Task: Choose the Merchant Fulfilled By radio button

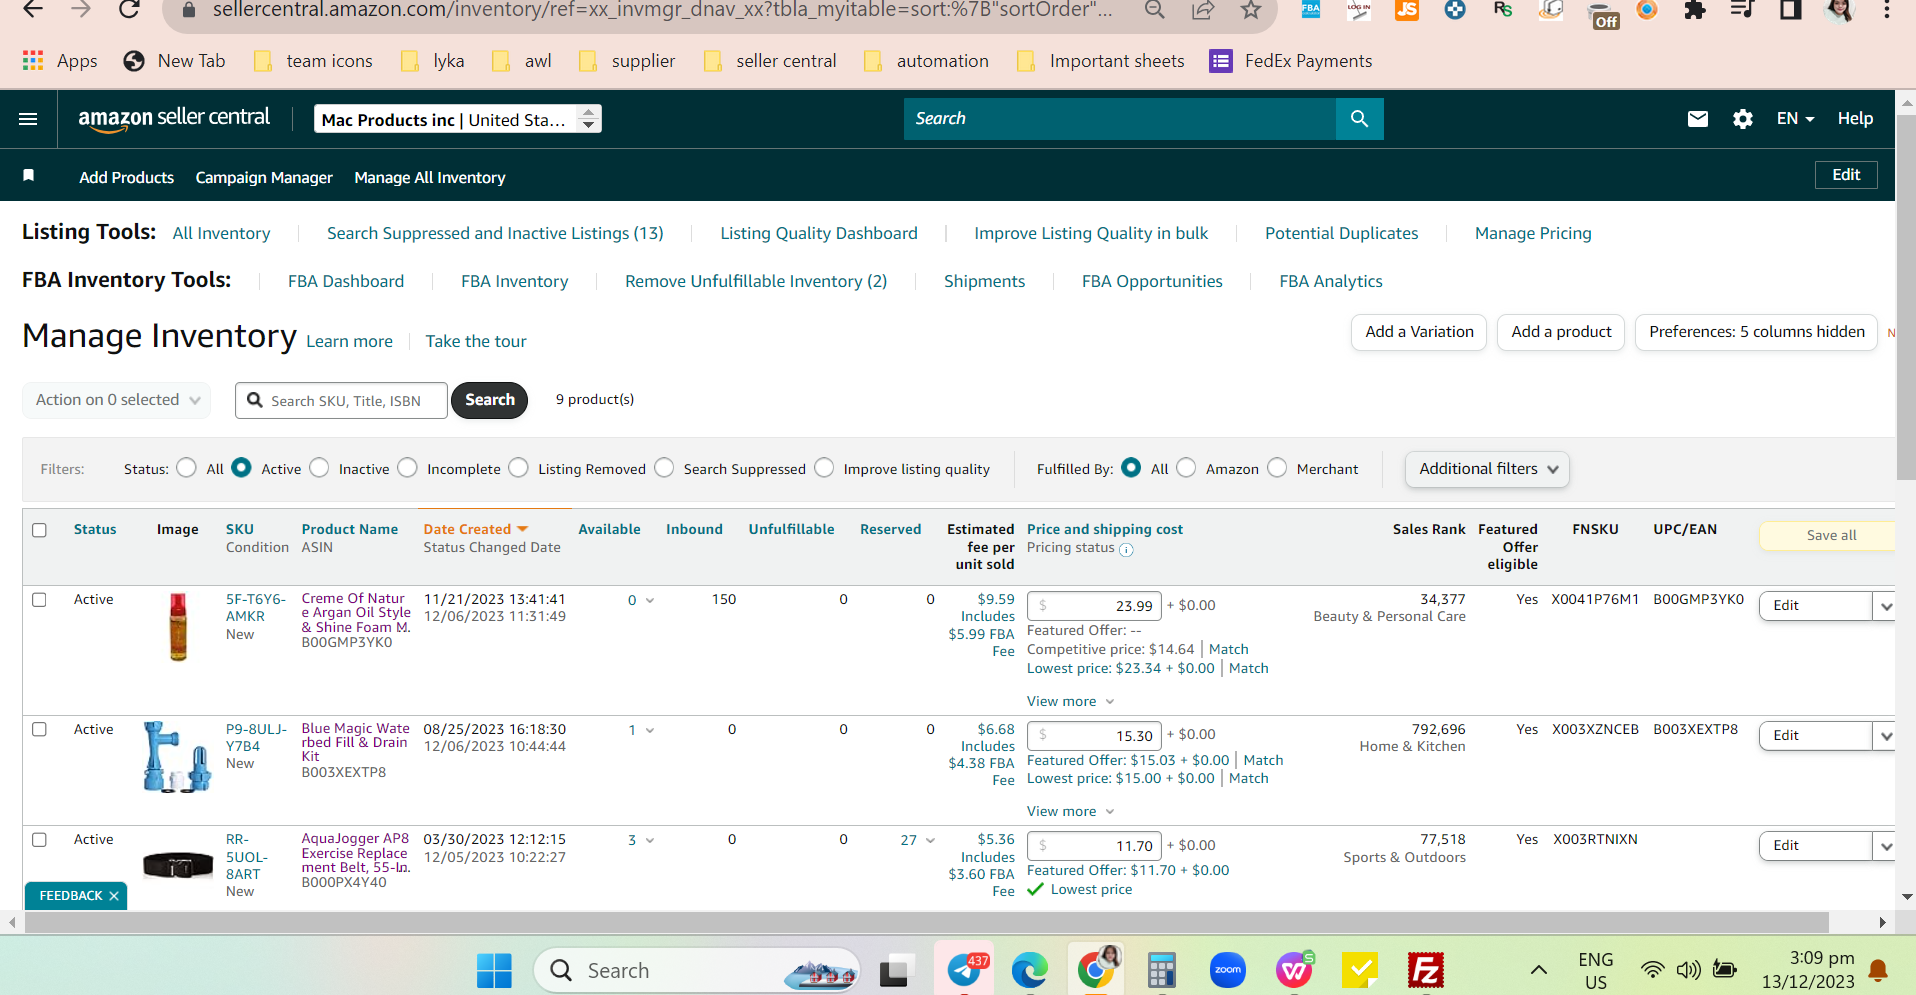Action: pyautogui.click(x=1277, y=468)
